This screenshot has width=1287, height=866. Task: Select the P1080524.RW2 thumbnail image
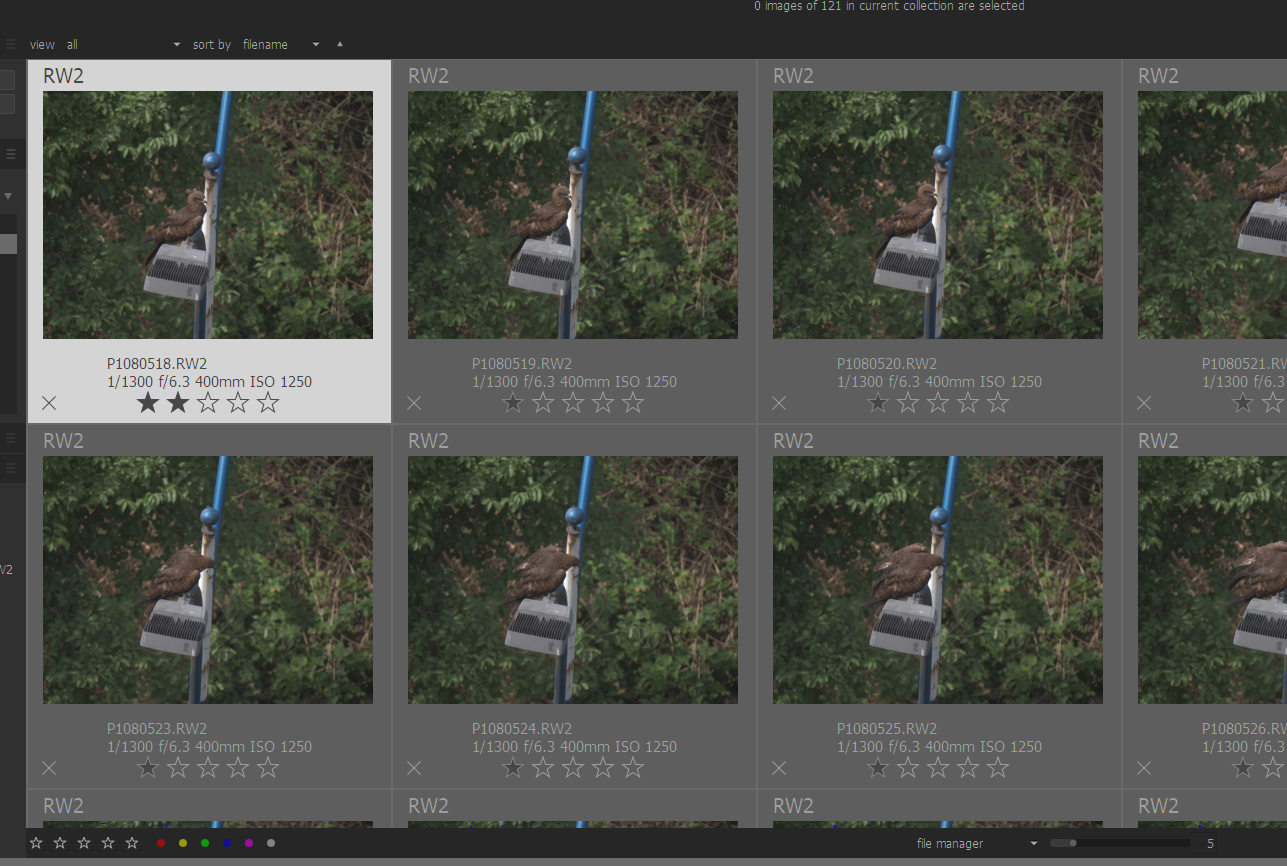pos(573,580)
